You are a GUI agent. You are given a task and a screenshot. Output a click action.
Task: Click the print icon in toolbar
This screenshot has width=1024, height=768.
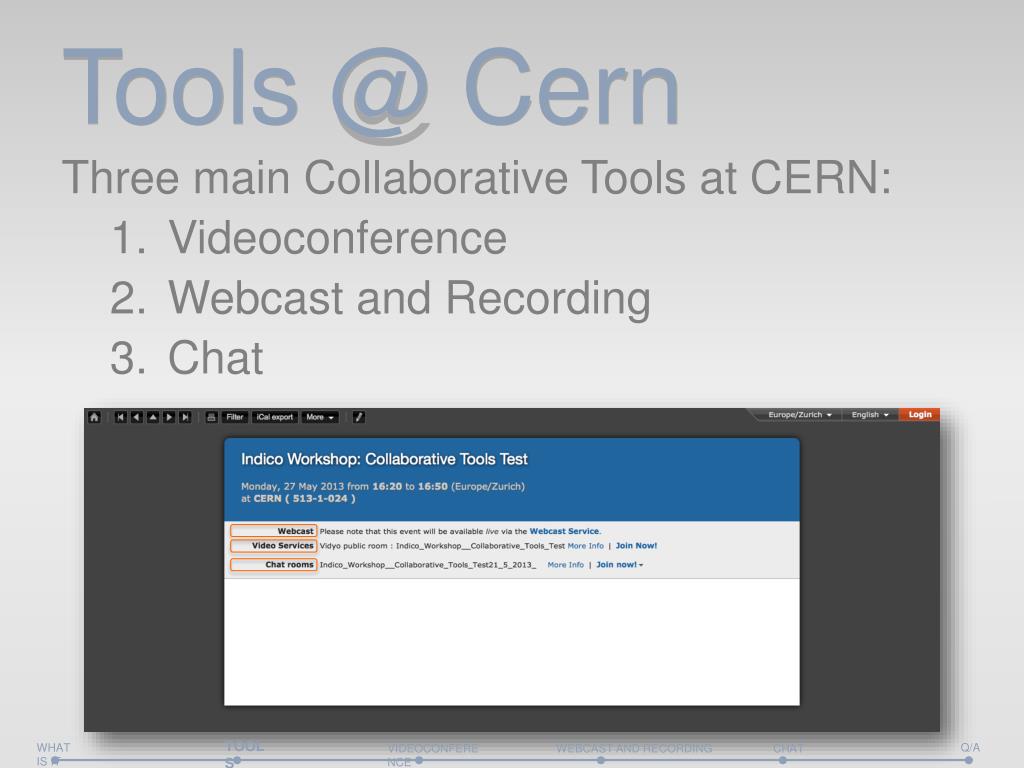(211, 417)
